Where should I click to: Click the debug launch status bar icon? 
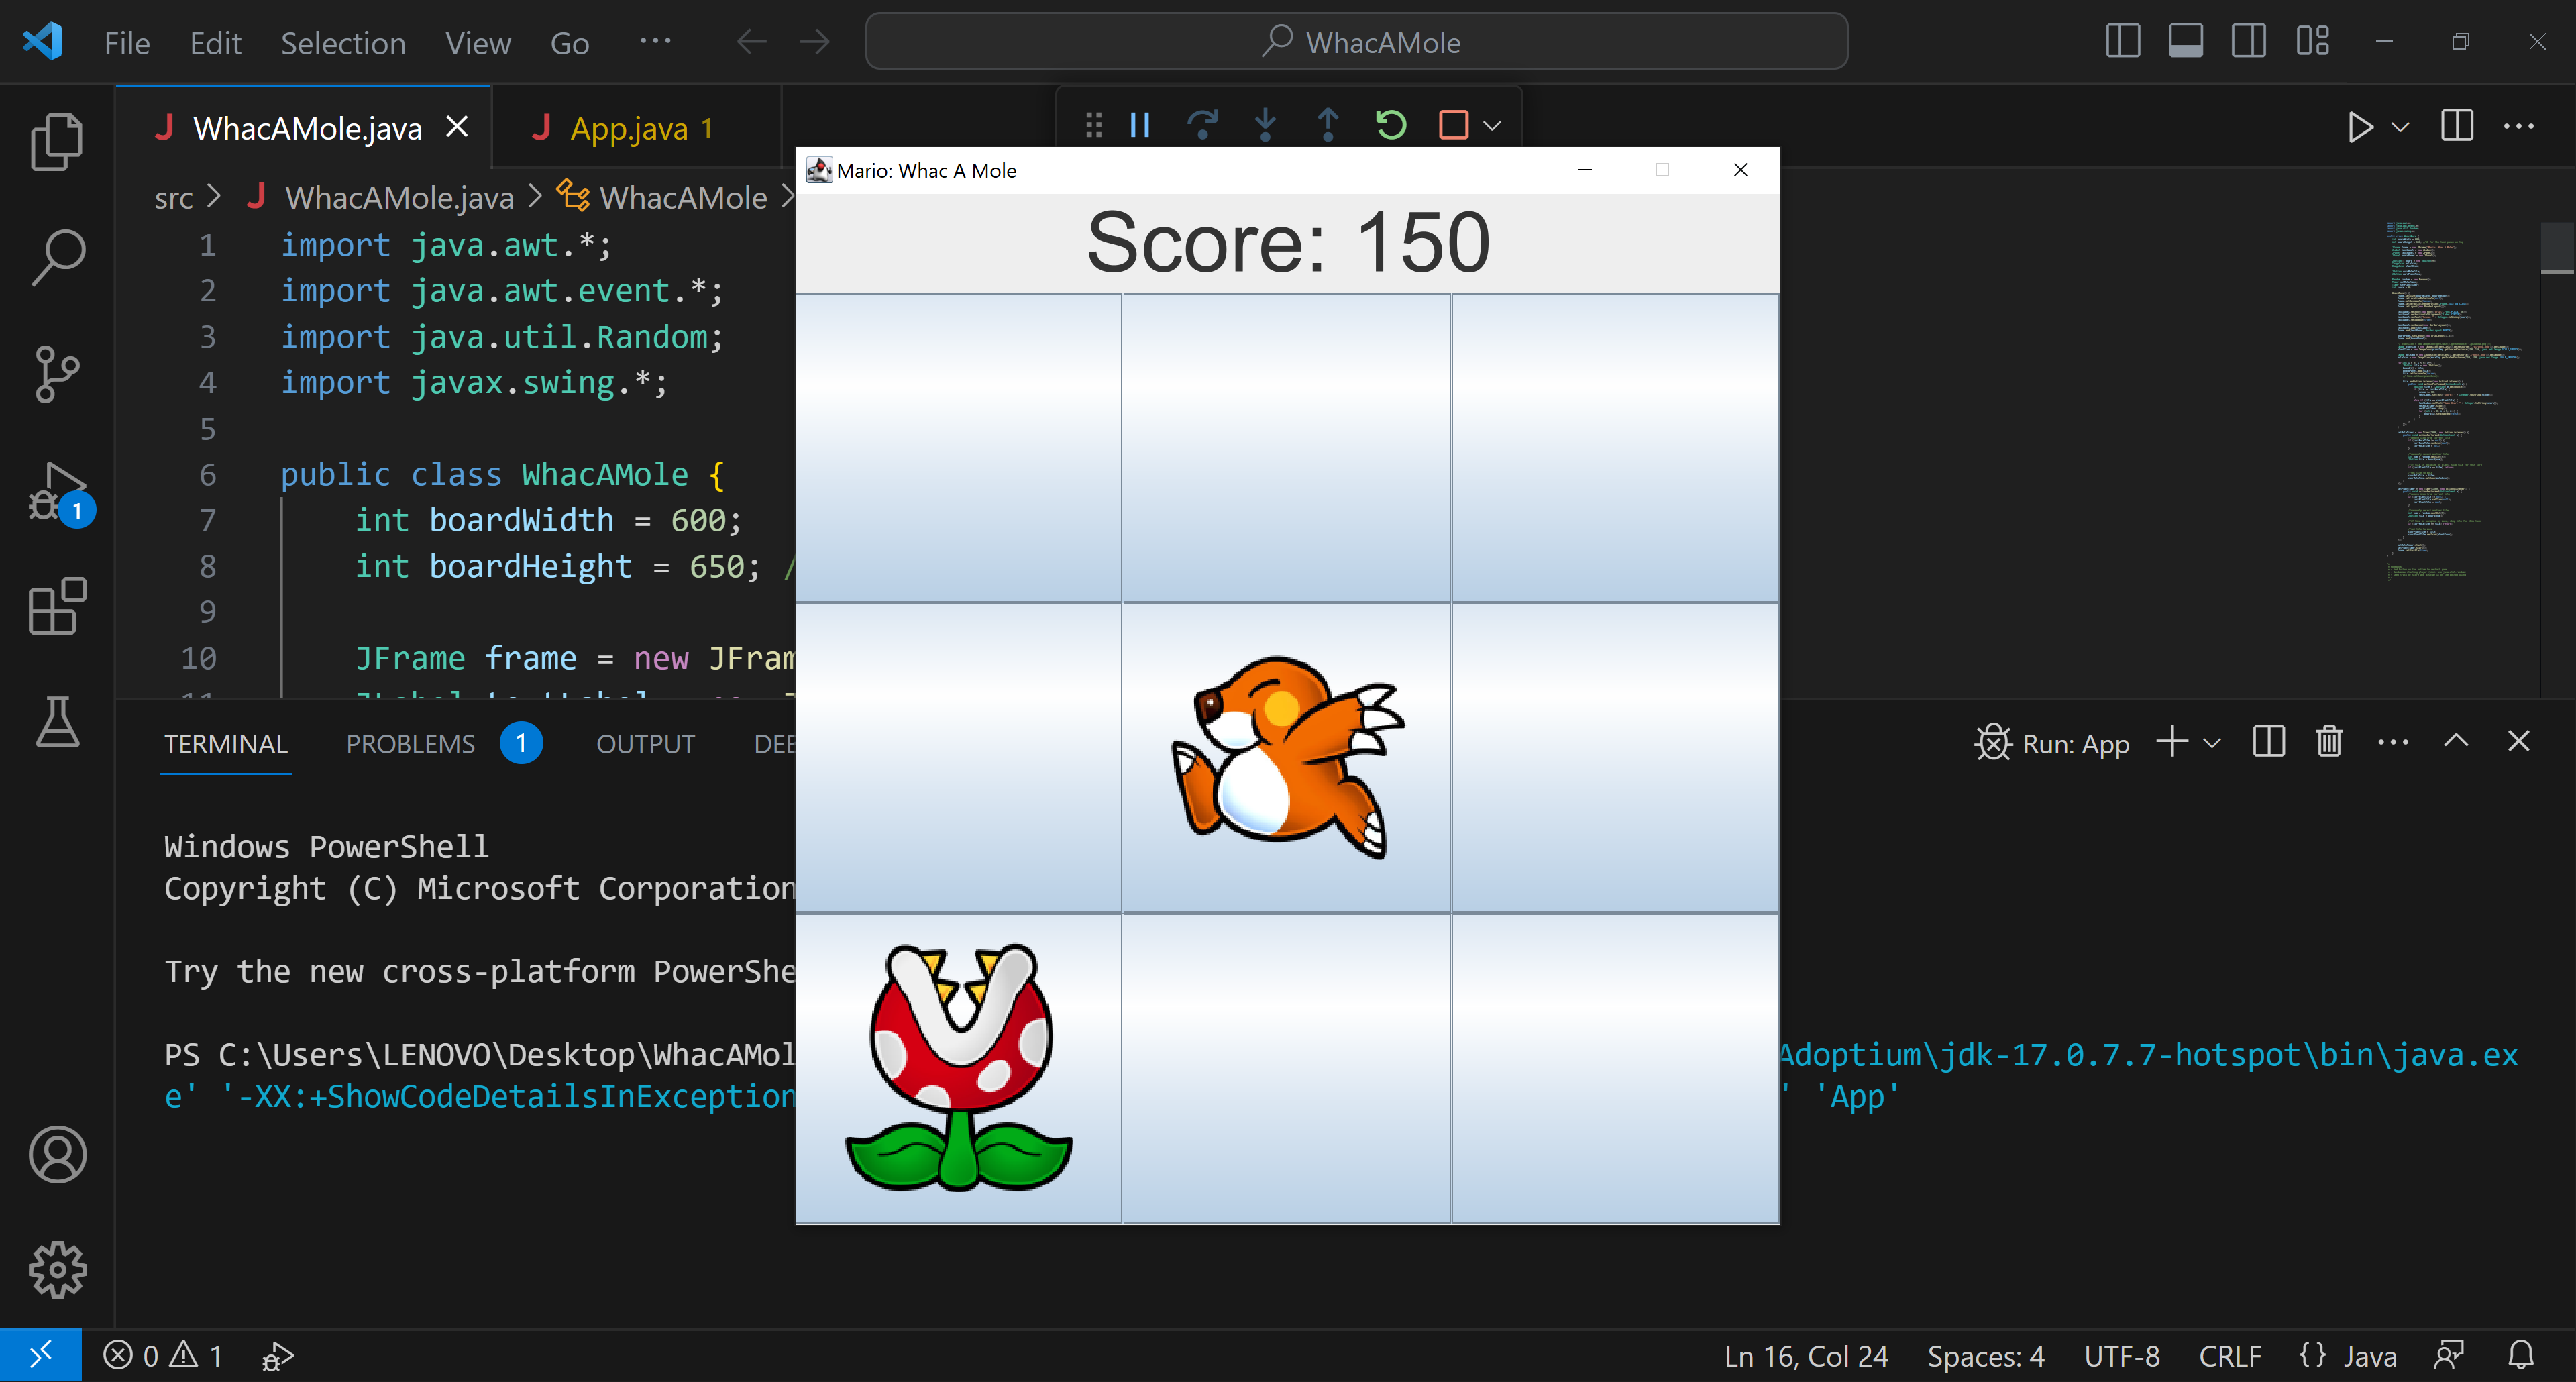tap(278, 1356)
